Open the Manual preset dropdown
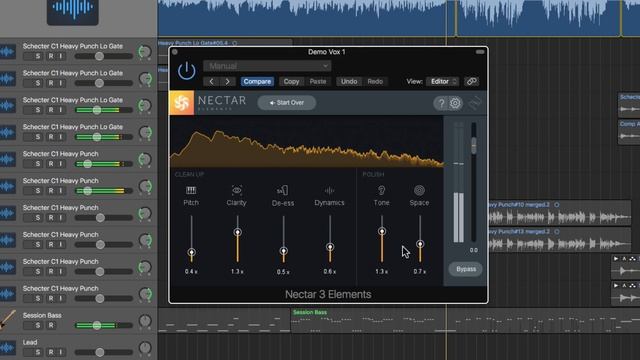This screenshot has width=640, height=360. click(x=267, y=66)
